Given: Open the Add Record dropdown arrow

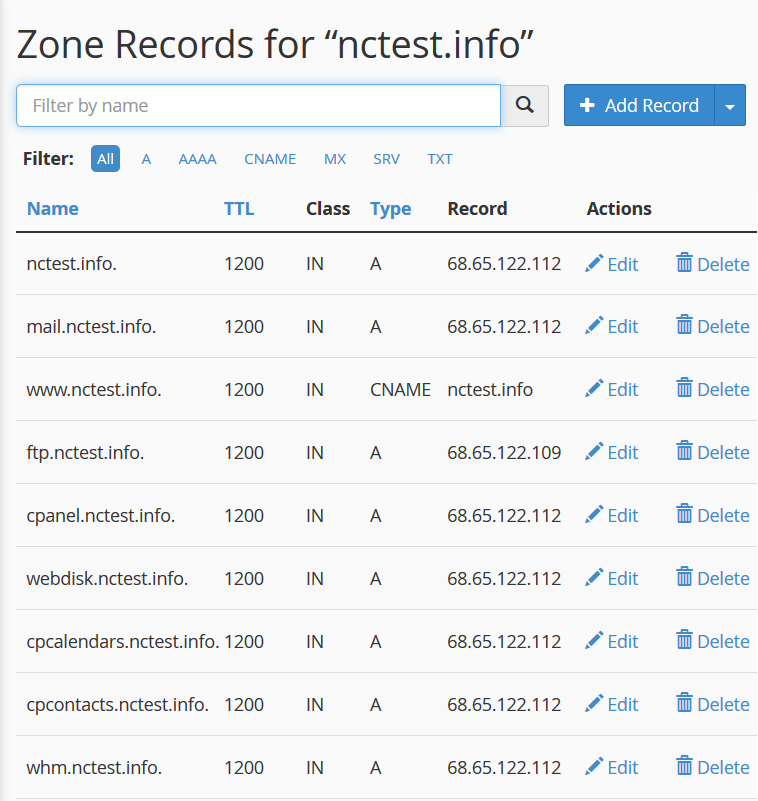Looking at the screenshot, I should 730,105.
